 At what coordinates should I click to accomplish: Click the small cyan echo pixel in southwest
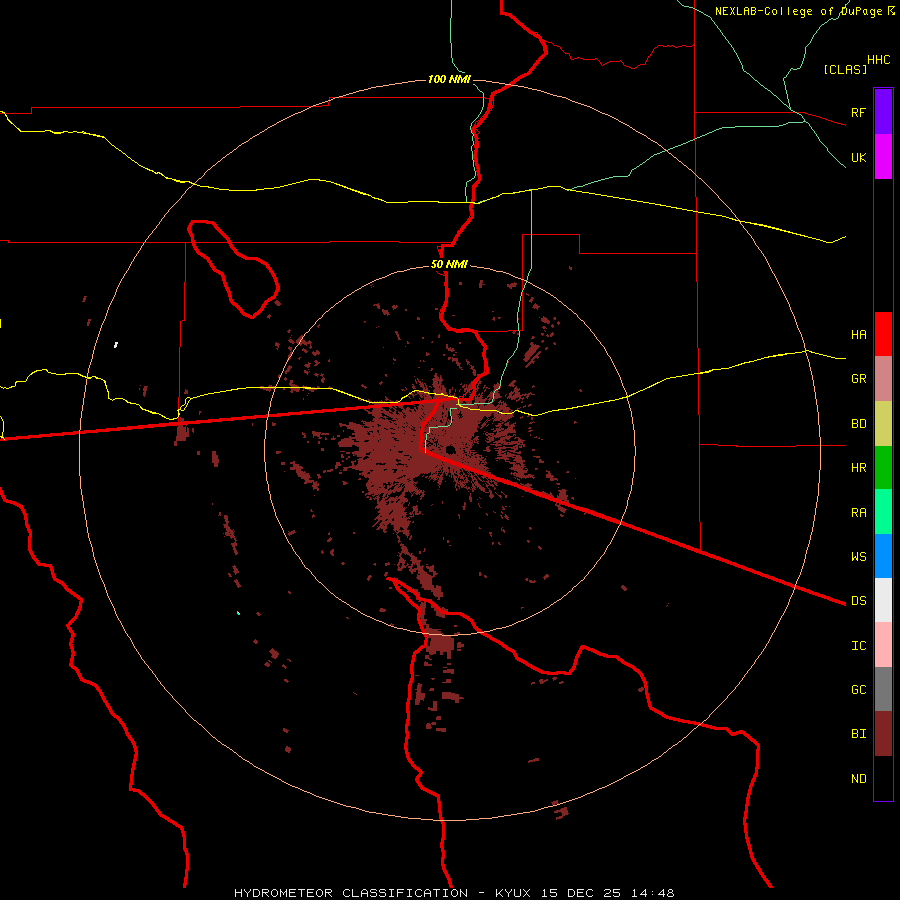[x=238, y=613]
